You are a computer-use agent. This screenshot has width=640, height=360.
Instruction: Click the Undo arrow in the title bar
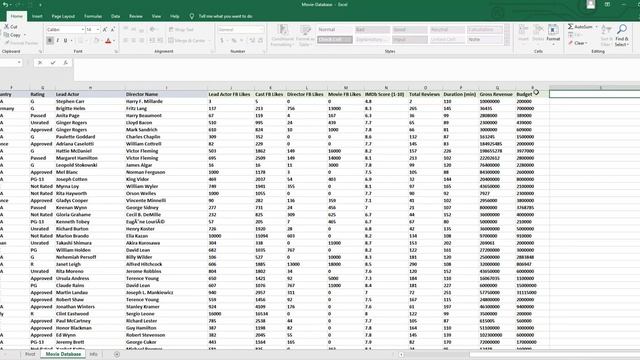tap(5, 4)
